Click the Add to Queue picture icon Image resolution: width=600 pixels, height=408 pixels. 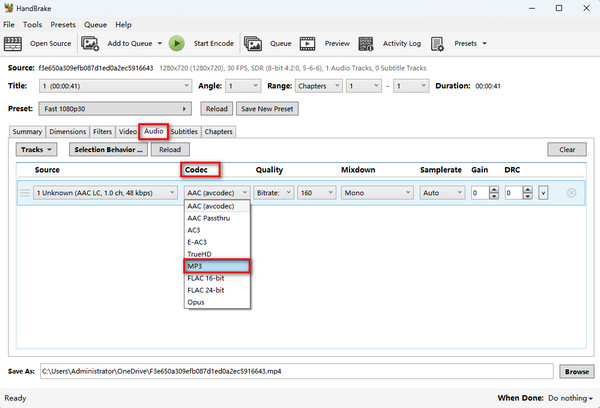tap(90, 44)
